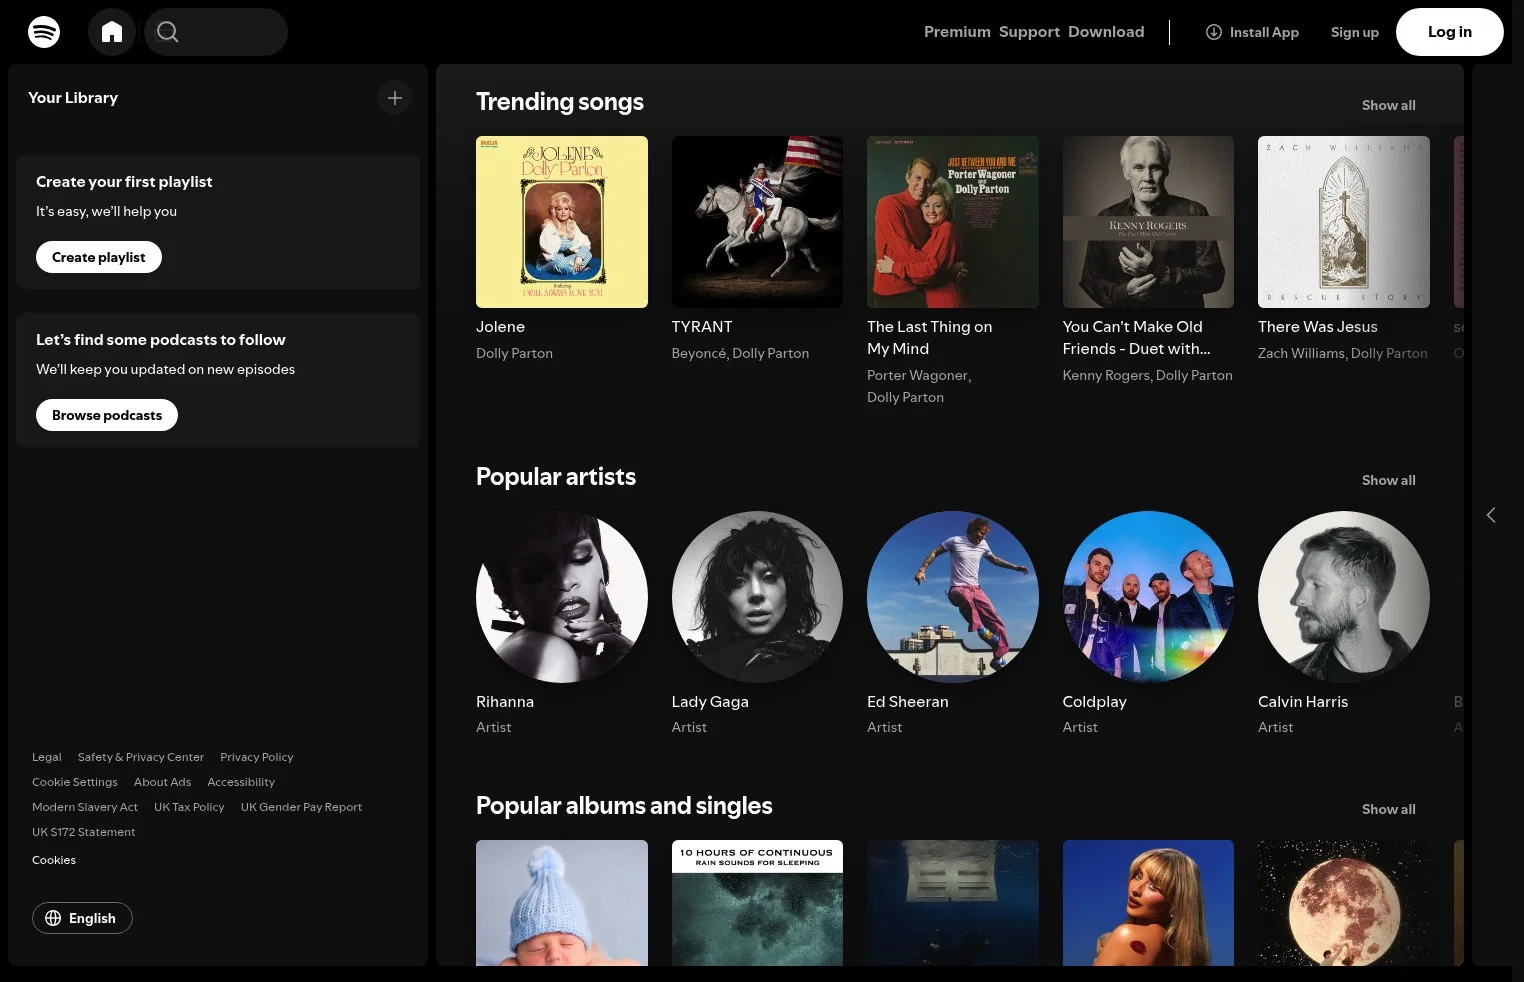Screen dimensions: 1524x982
Task: Click the Spotify logo icon
Action: pyautogui.click(x=44, y=32)
